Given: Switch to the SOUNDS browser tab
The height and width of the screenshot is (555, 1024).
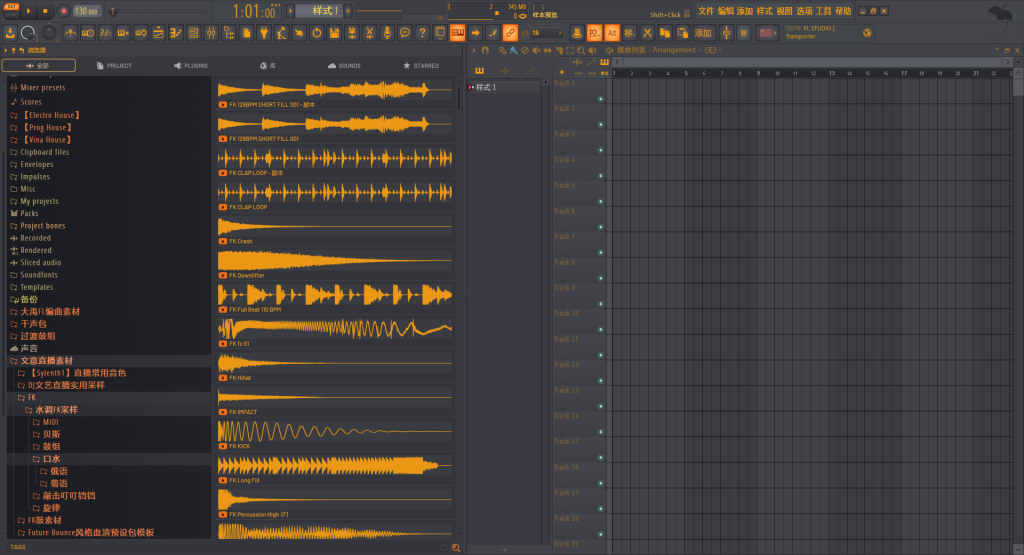Looking at the screenshot, I should click(x=344, y=65).
